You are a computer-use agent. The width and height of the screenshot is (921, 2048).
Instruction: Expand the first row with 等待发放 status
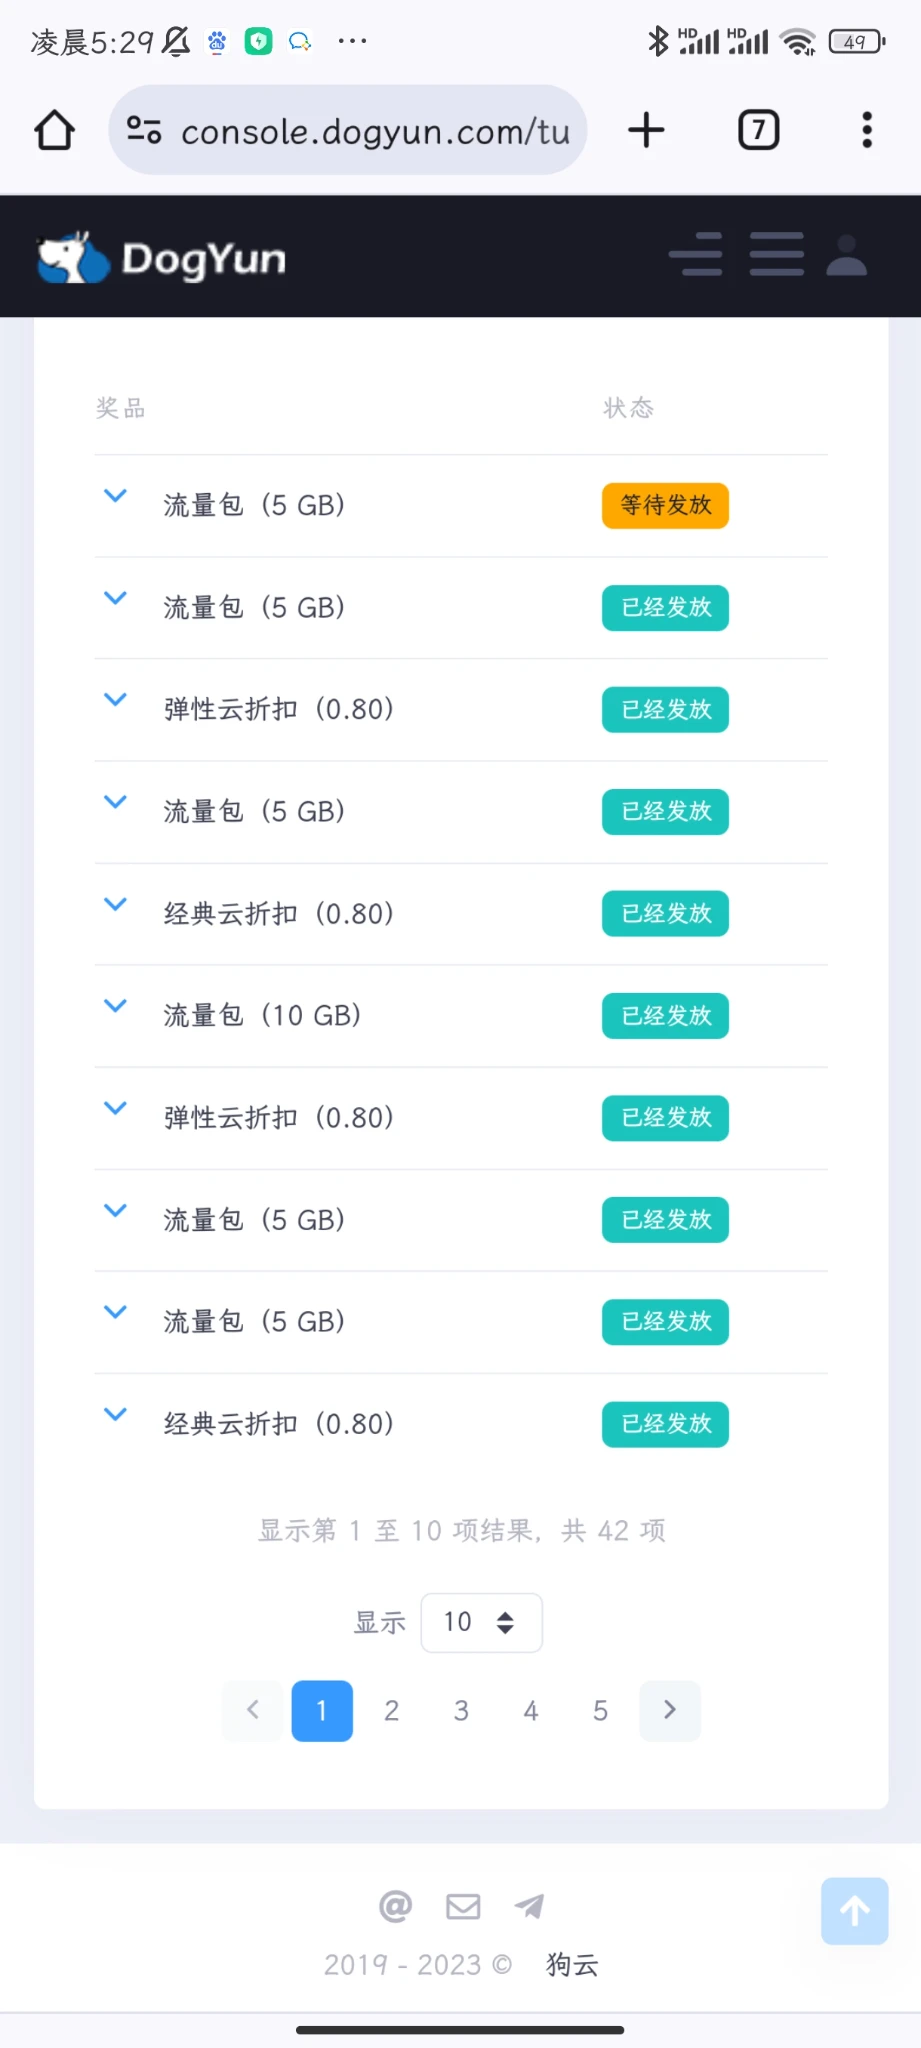pyautogui.click(x=116, y=496)
